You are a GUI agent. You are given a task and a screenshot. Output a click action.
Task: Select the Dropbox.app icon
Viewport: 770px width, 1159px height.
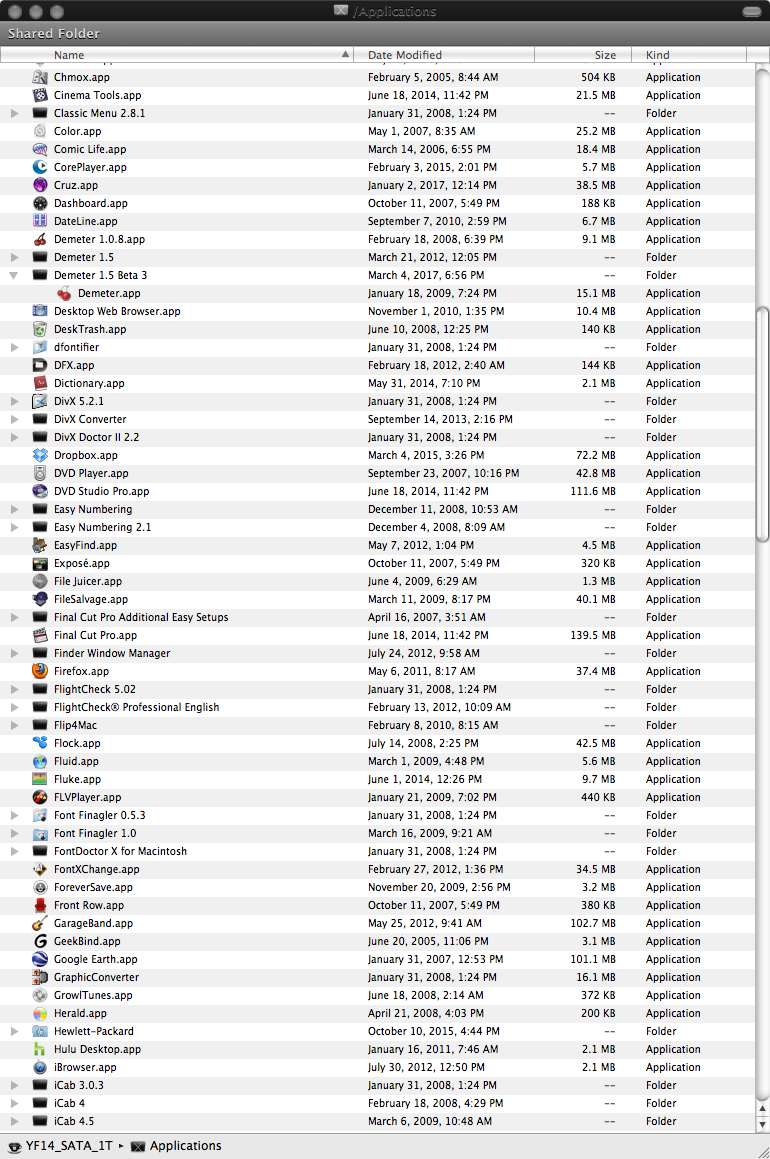click(40, 455)
